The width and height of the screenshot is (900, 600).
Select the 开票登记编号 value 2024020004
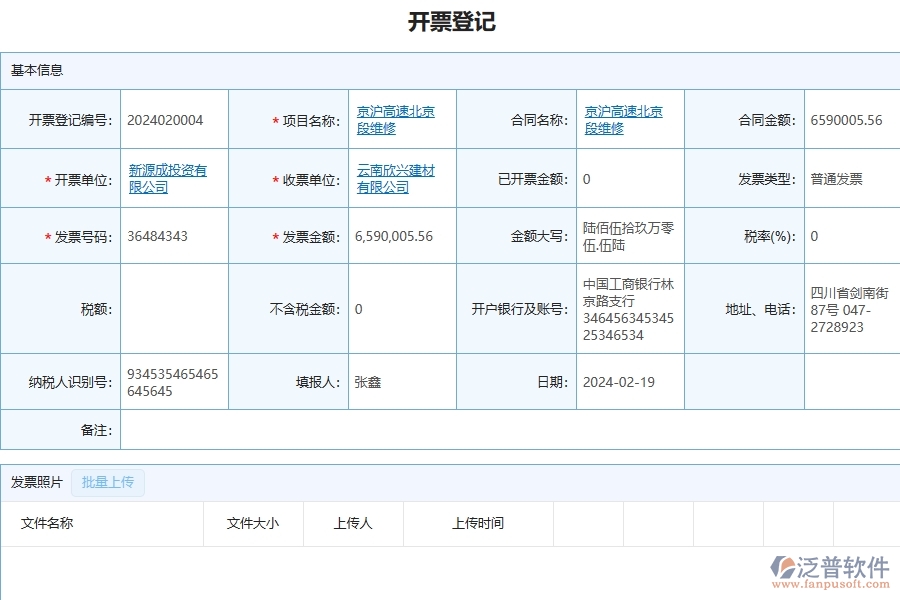click(x=174, y=118)
